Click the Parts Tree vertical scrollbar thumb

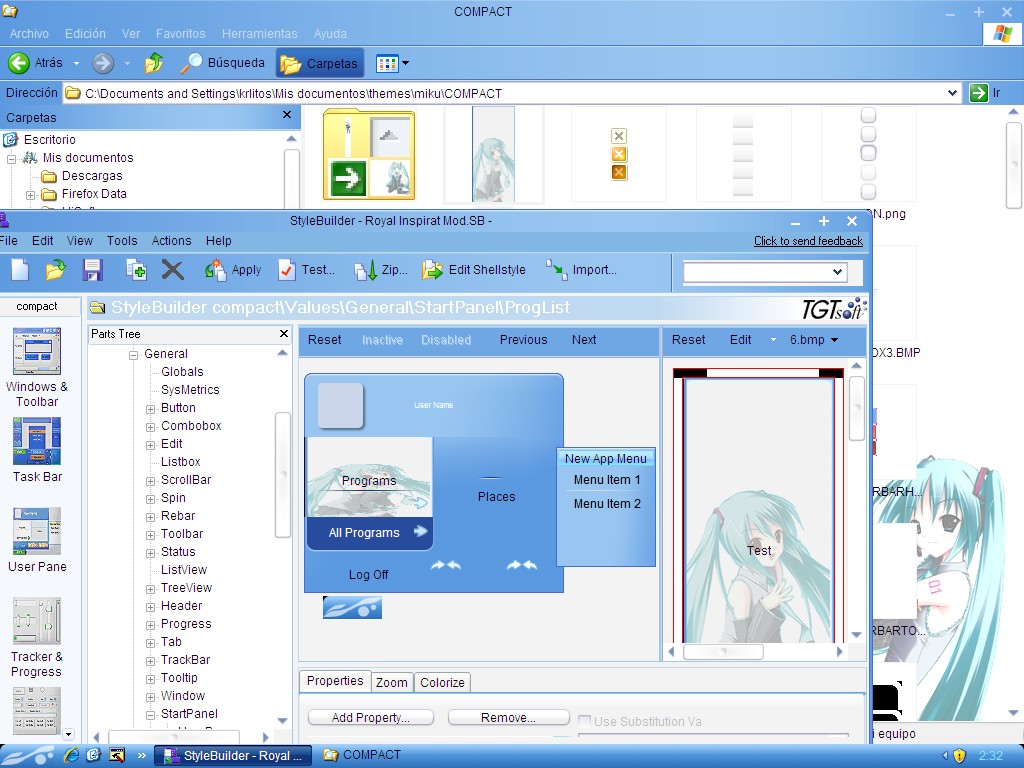[283, 474]
